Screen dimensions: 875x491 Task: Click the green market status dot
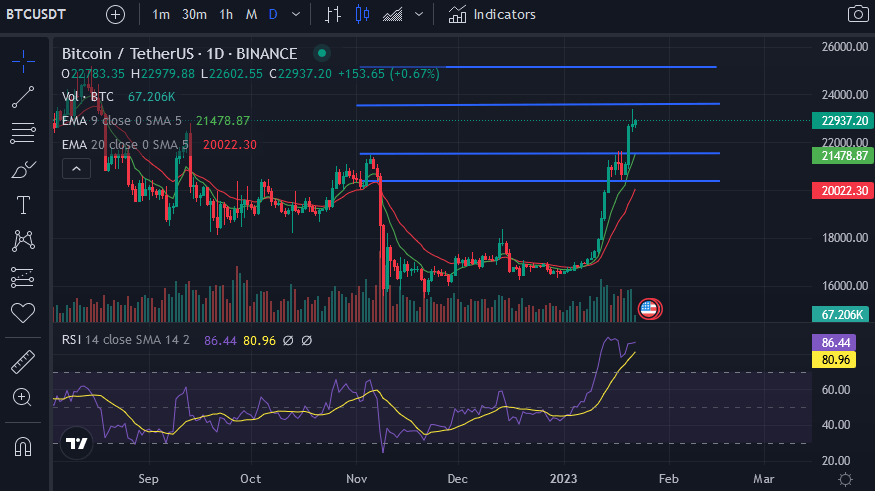point(321,54)
